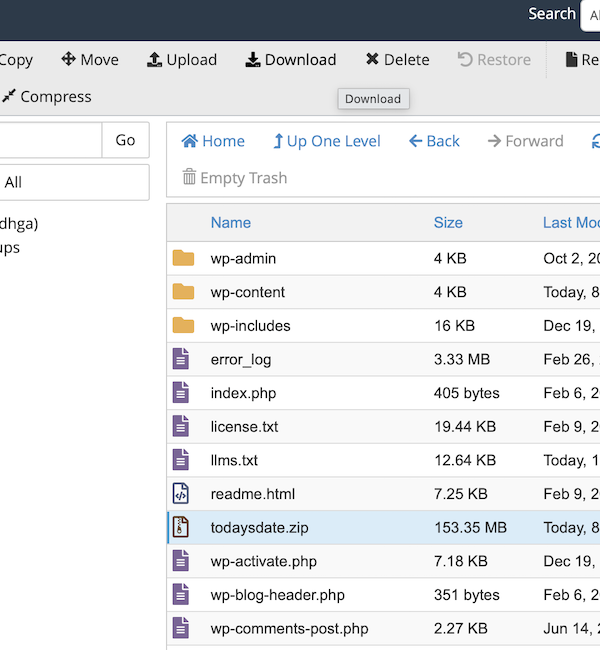Sort files by Size column header
The width and height of the screenshot is (600, 650).
click(448, 223)
